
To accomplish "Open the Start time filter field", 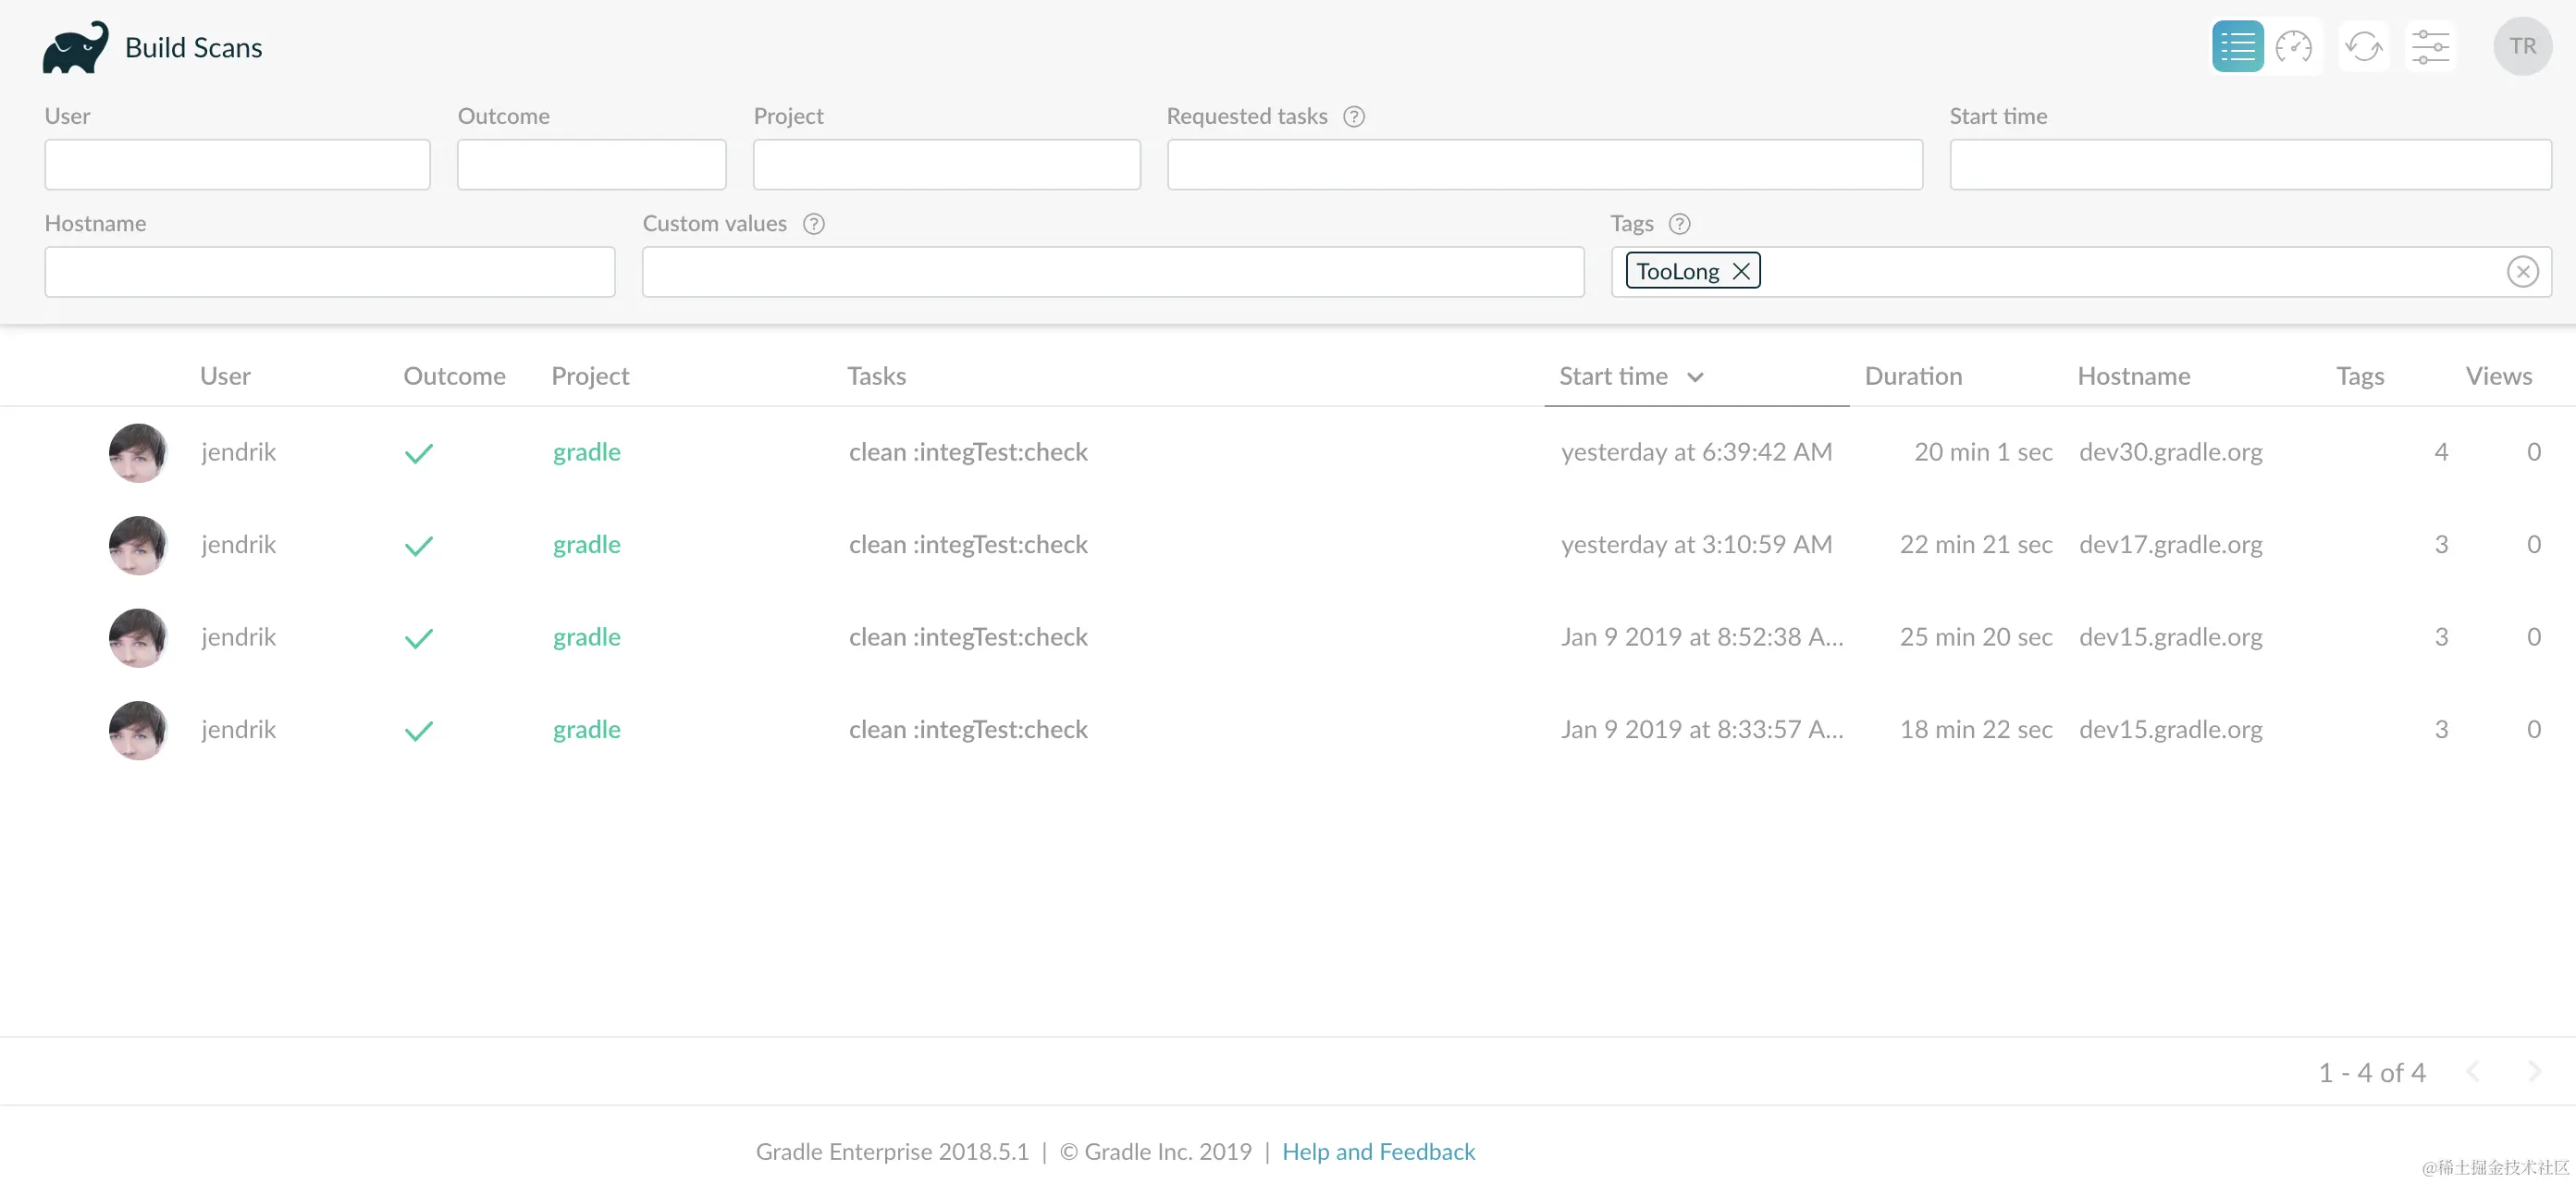I will coord(2250,165).
